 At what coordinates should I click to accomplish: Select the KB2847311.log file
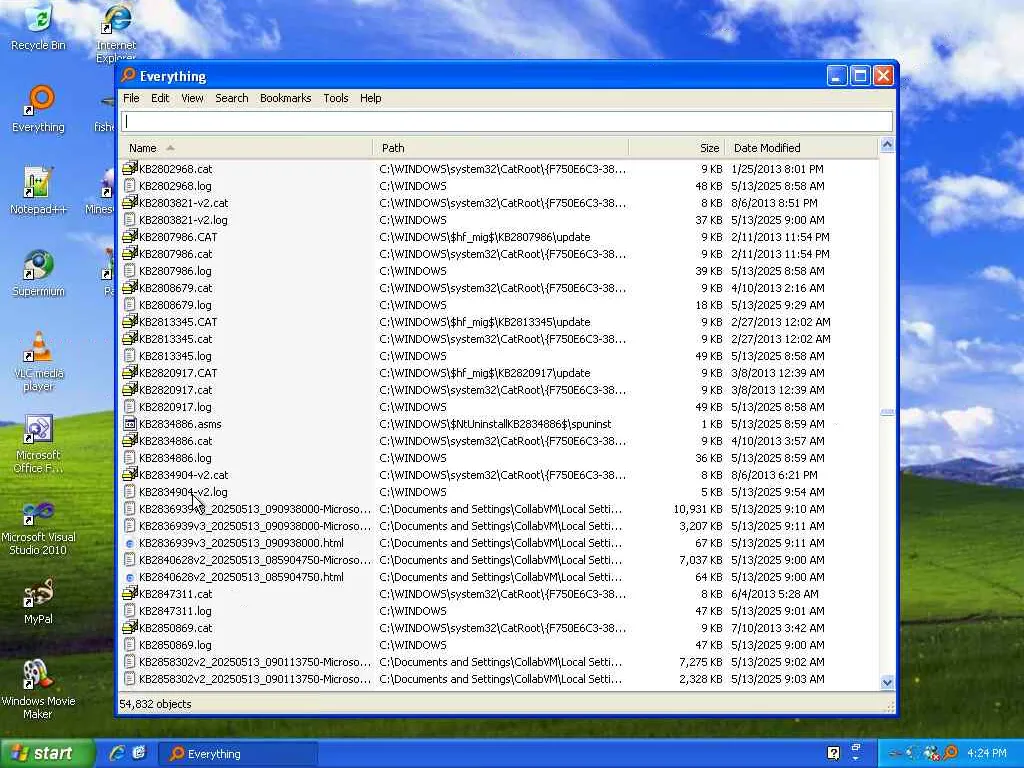coord(175,611)
